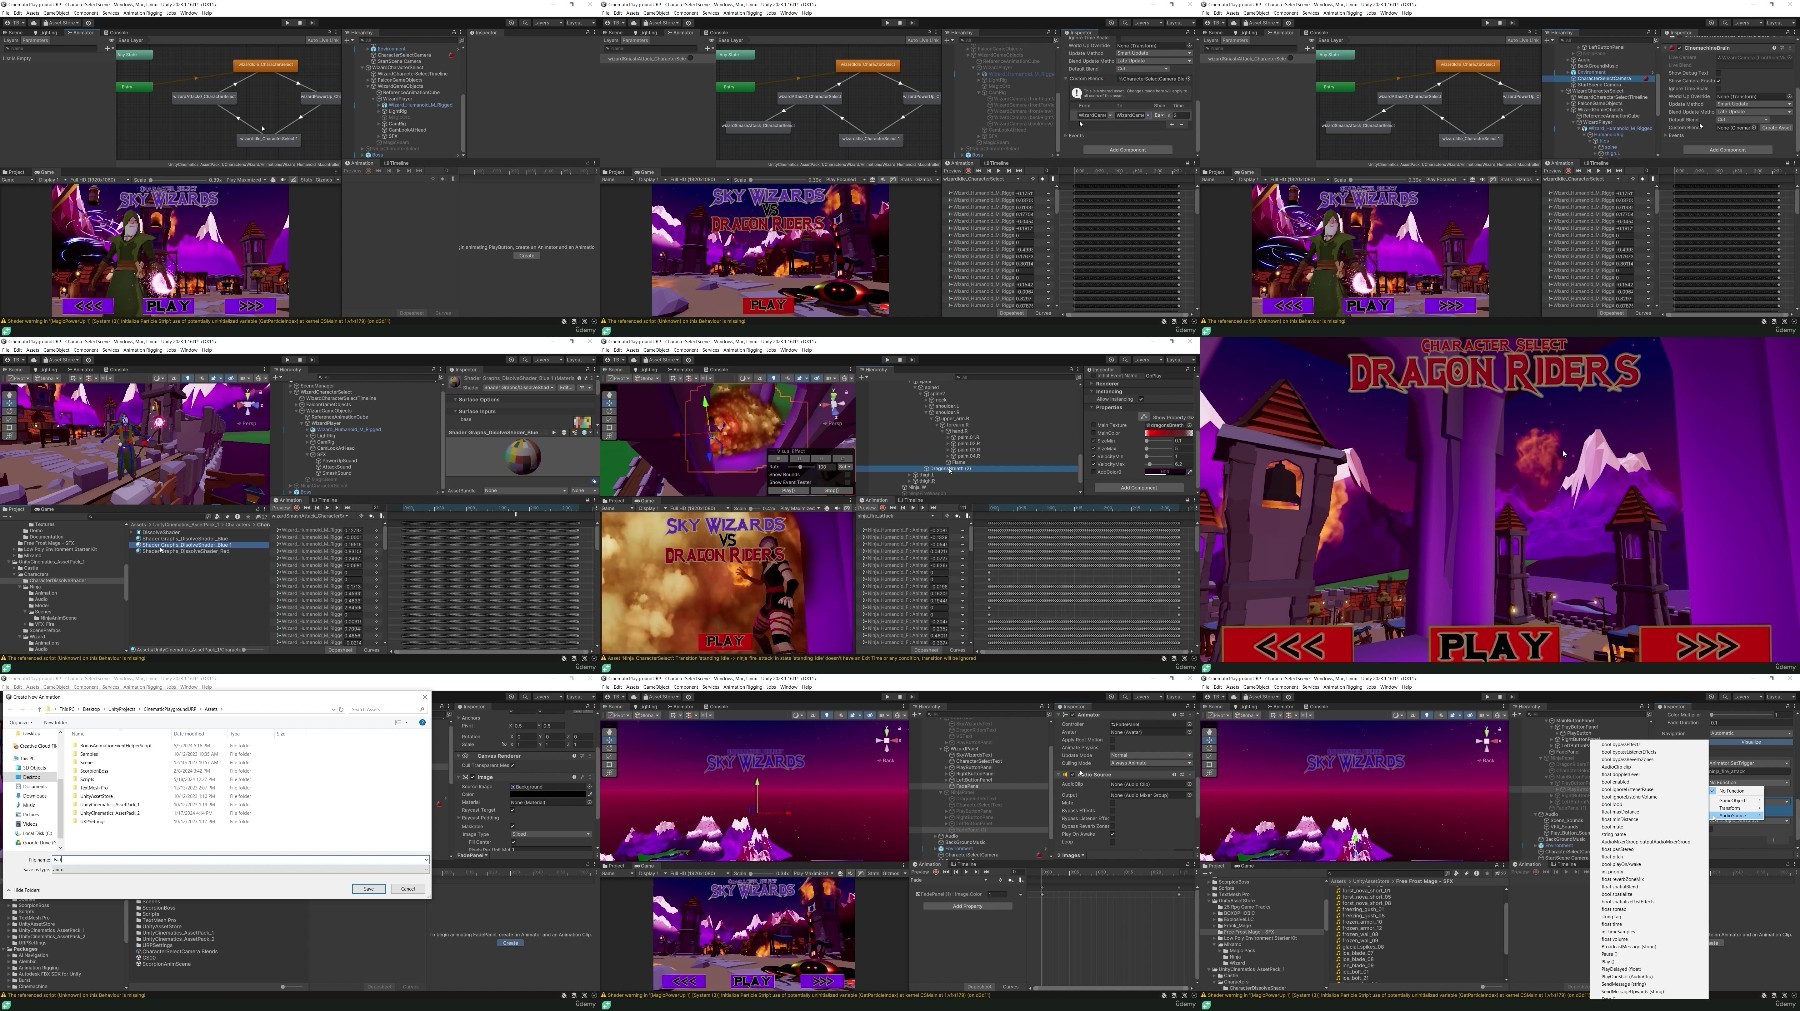Open the UnityCinematics_AssetPack_2 folder in dialog
This screenshot has width=1800, height=1011.
pos(109,813)
